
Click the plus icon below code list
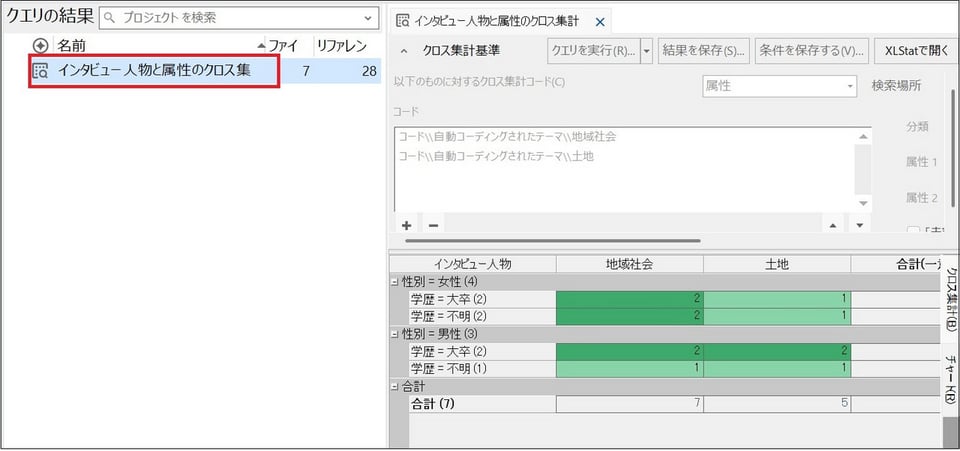pyautogui.click(x=407, y=225)
